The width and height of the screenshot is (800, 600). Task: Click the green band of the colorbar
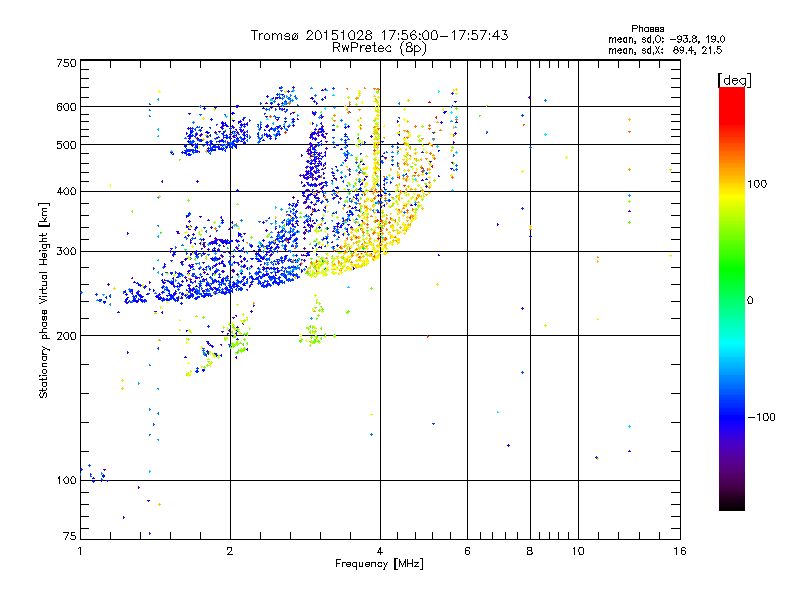point(732,270)
